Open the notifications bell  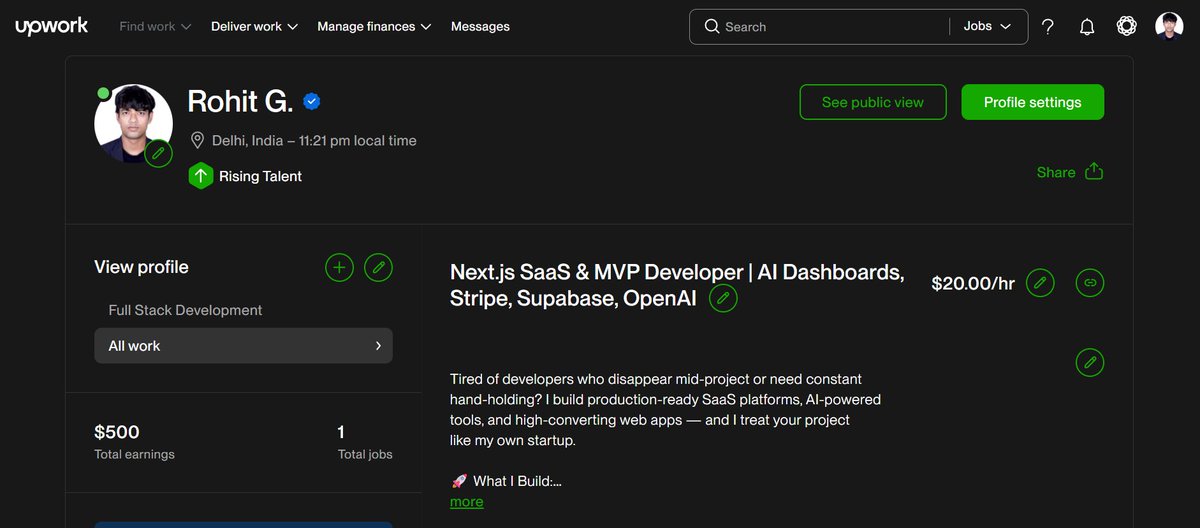(x=1087, y=27)
